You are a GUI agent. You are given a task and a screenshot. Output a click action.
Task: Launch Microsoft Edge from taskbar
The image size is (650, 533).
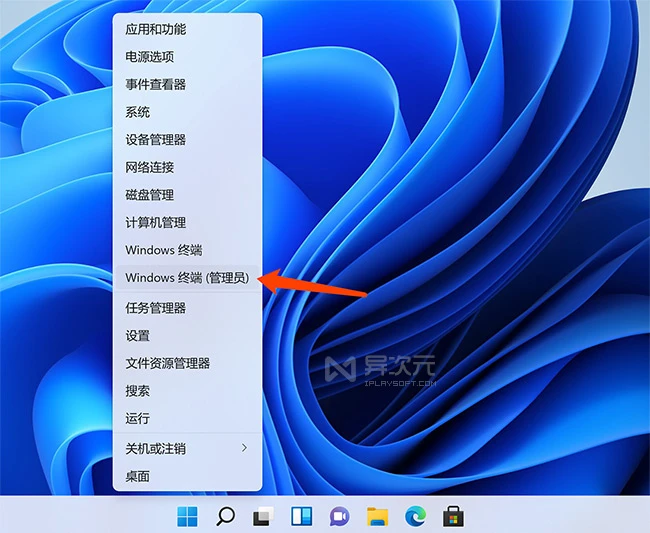coord(415,516)
